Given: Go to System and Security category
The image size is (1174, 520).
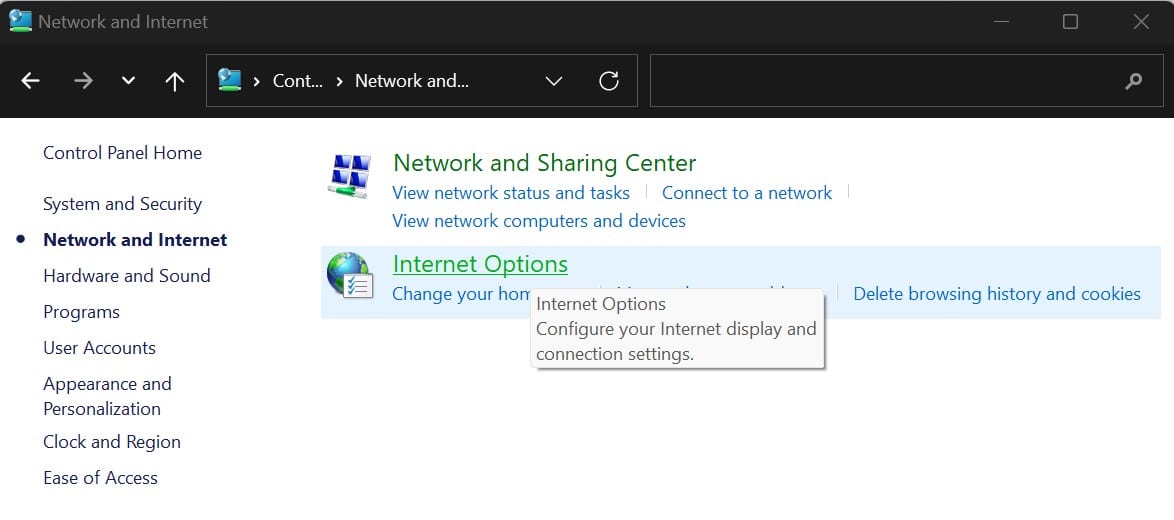Looking at the screenshot, I should 123,204.
